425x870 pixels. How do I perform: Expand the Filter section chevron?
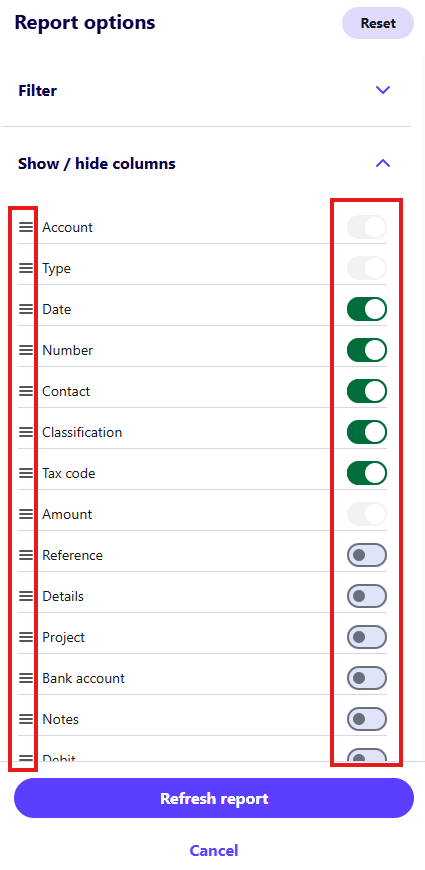tap(383, 90)
